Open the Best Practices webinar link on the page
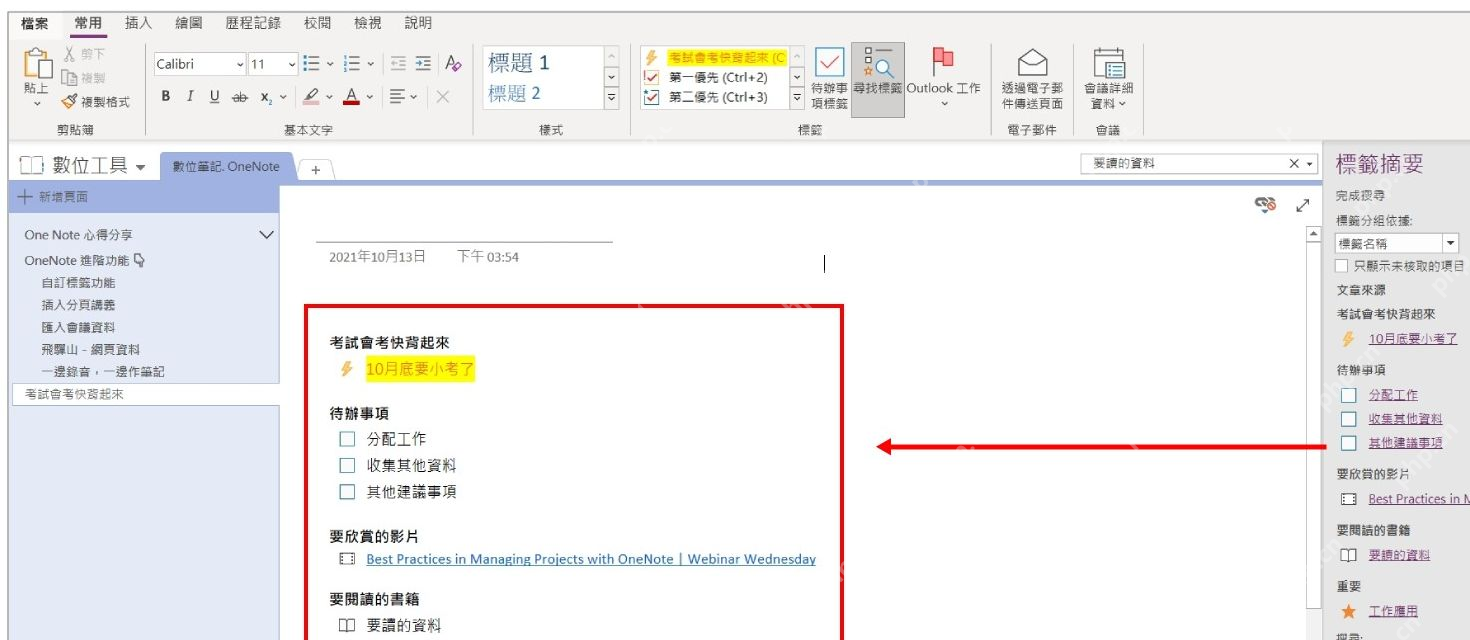1470x640 pixels. point(591,559)
